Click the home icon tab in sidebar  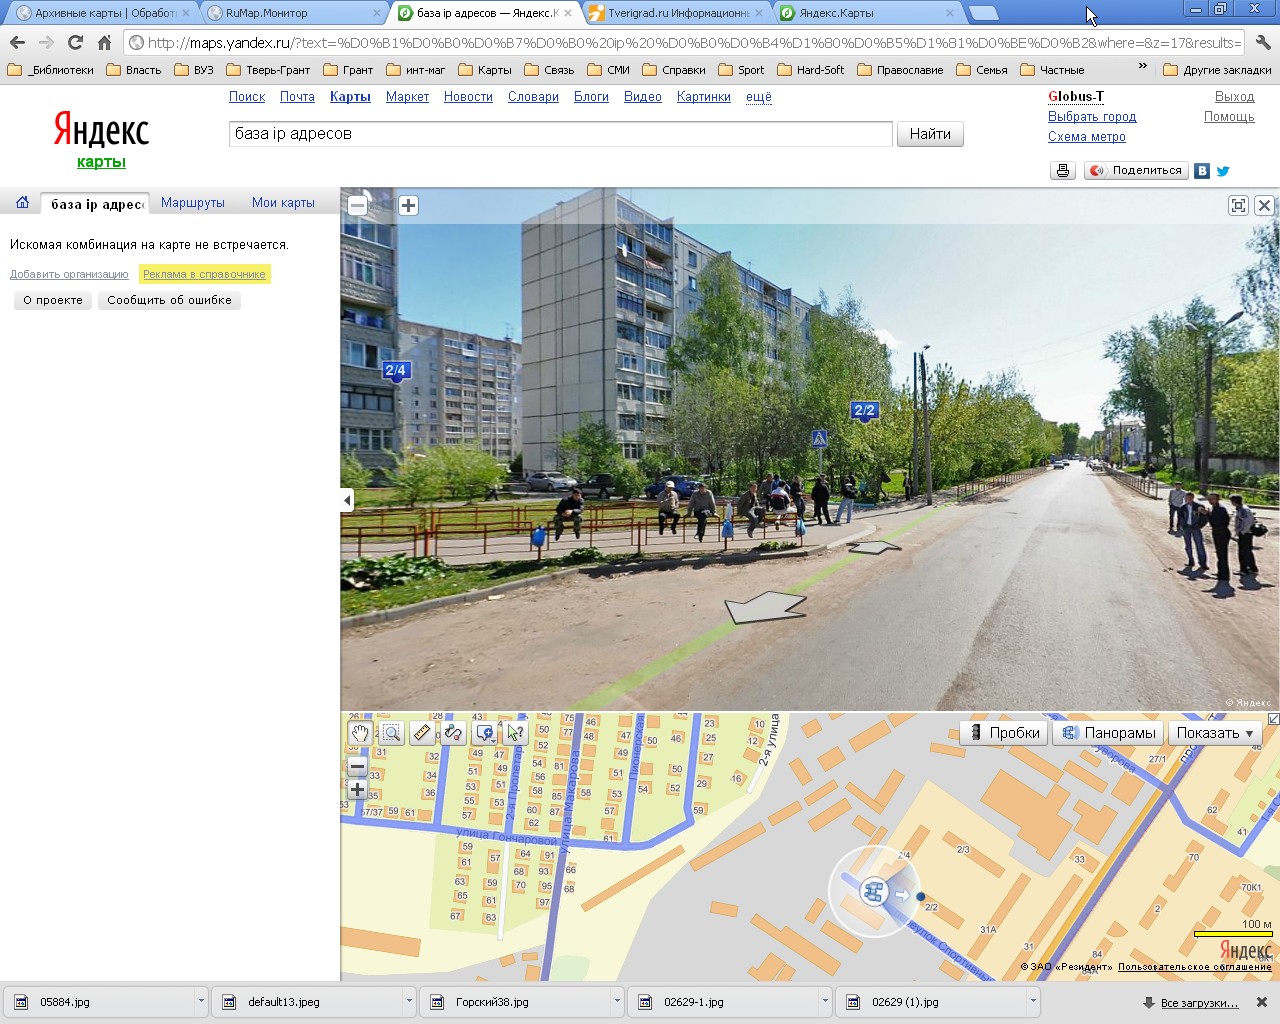(22, 202)
